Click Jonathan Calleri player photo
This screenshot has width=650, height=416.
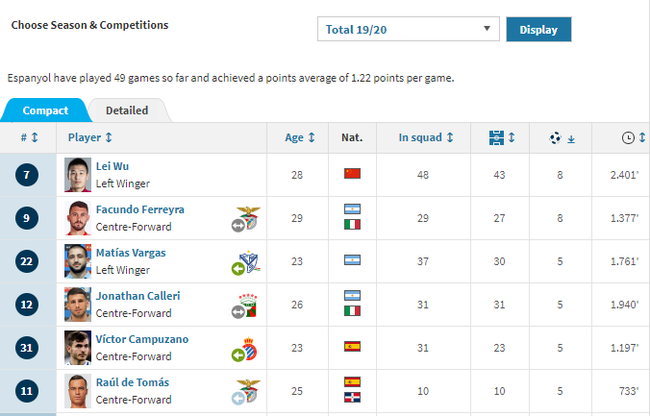pyautogui.click(x=78, y=305)
